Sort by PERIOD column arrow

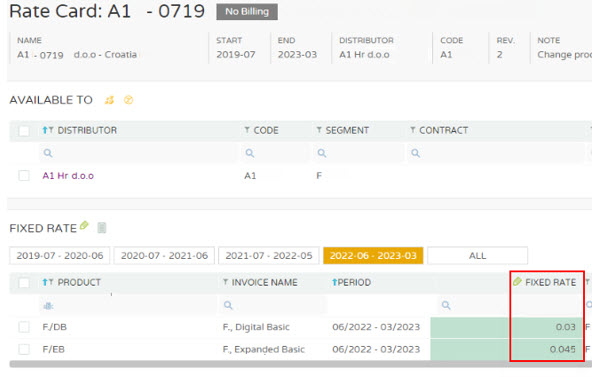click(334, 282)
